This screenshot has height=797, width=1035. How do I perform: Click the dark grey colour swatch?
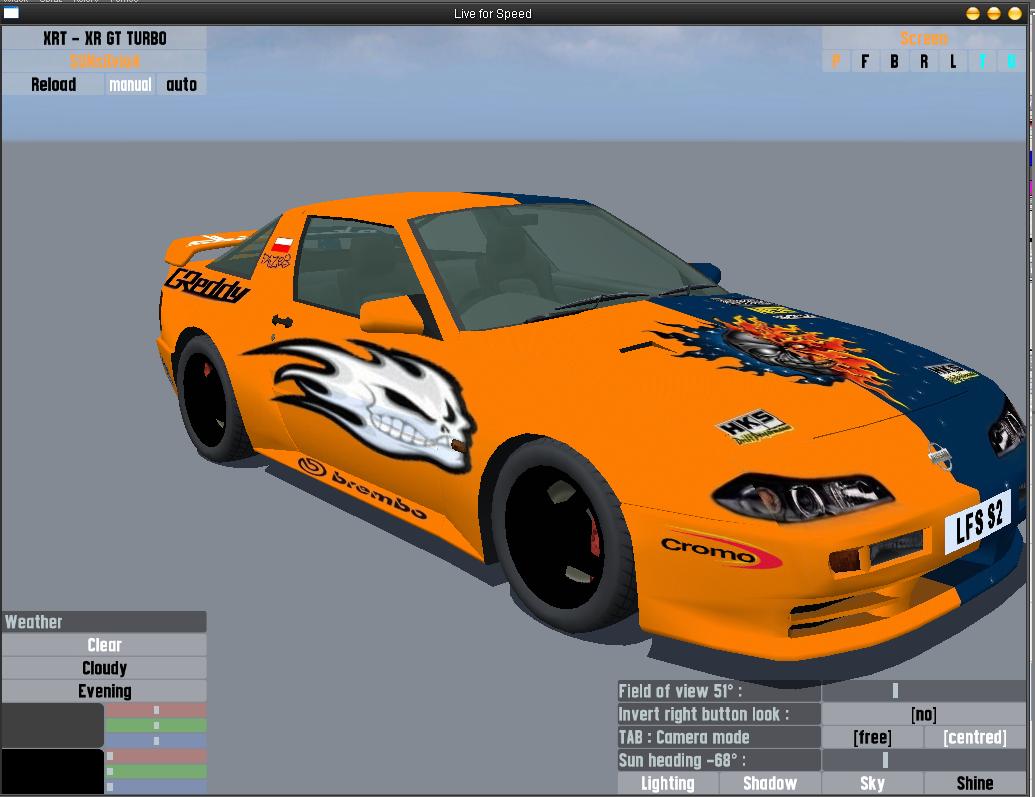[x=53, y=726]
